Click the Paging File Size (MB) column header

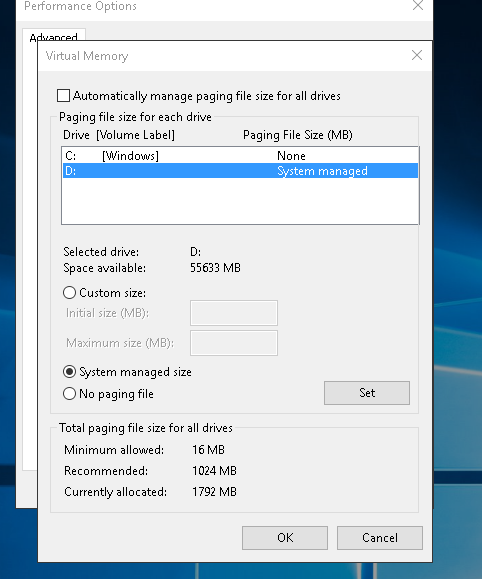tap(298, 135)
